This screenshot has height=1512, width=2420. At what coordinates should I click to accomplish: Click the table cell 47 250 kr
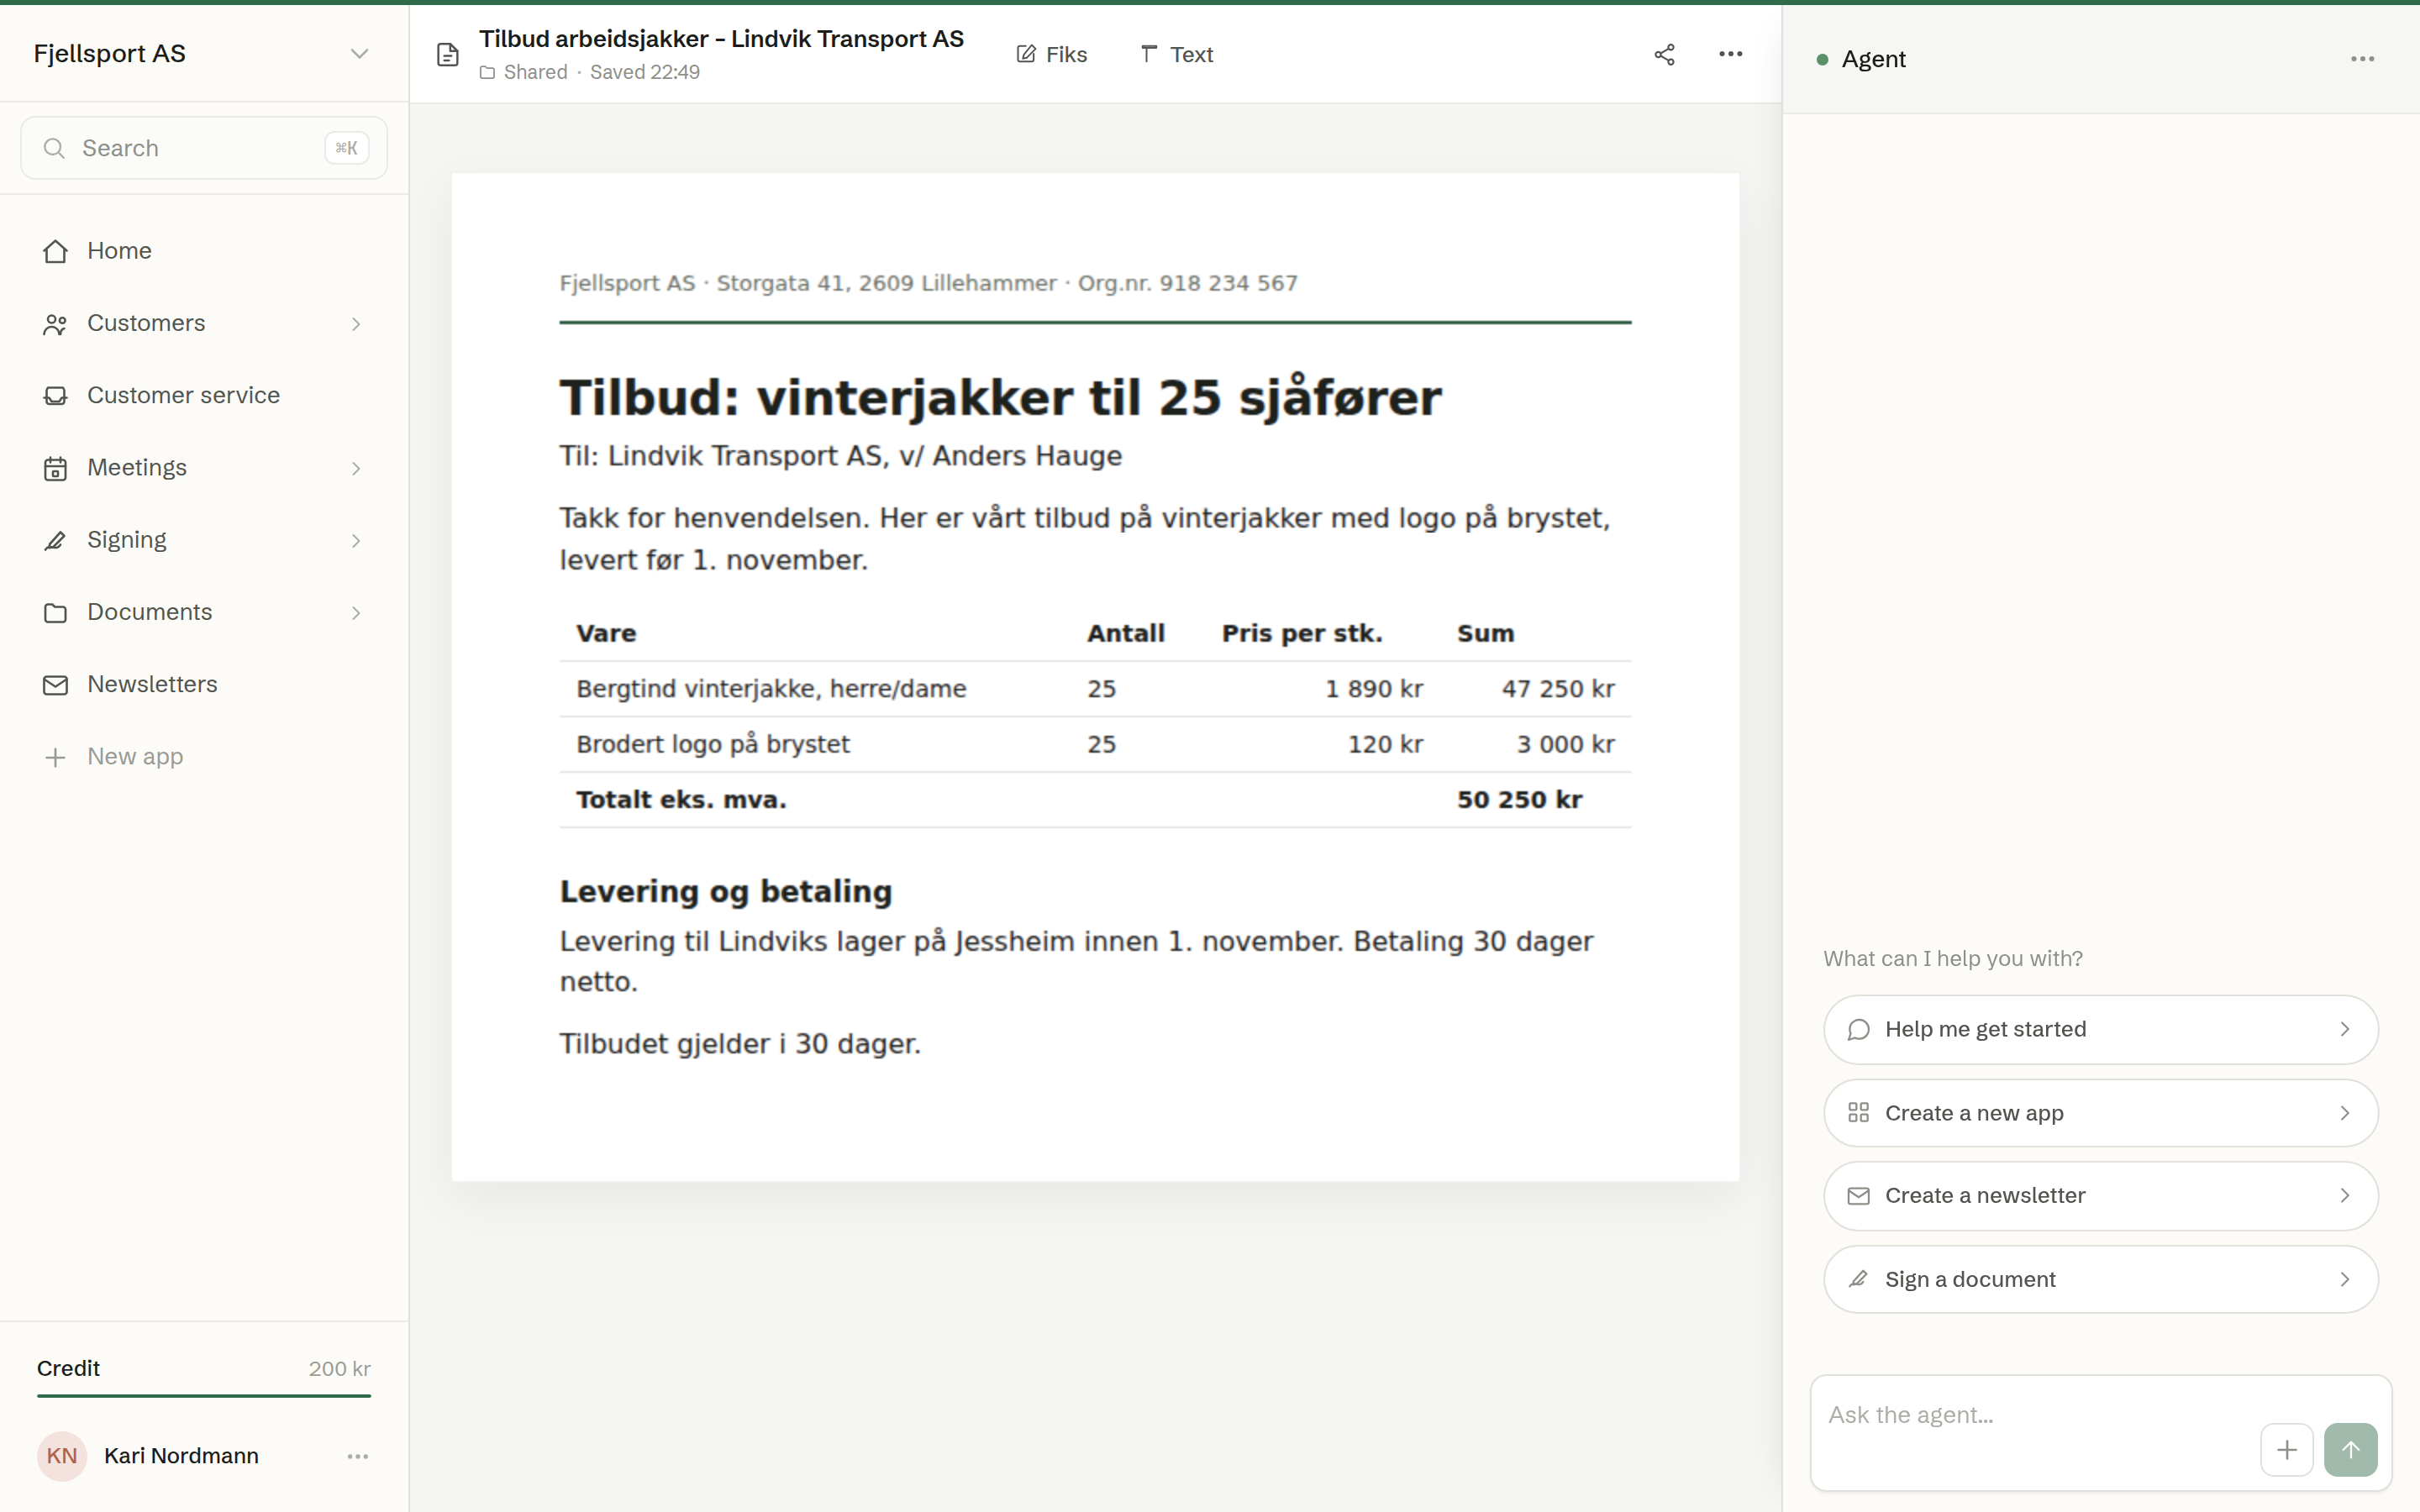[1557, 689]
